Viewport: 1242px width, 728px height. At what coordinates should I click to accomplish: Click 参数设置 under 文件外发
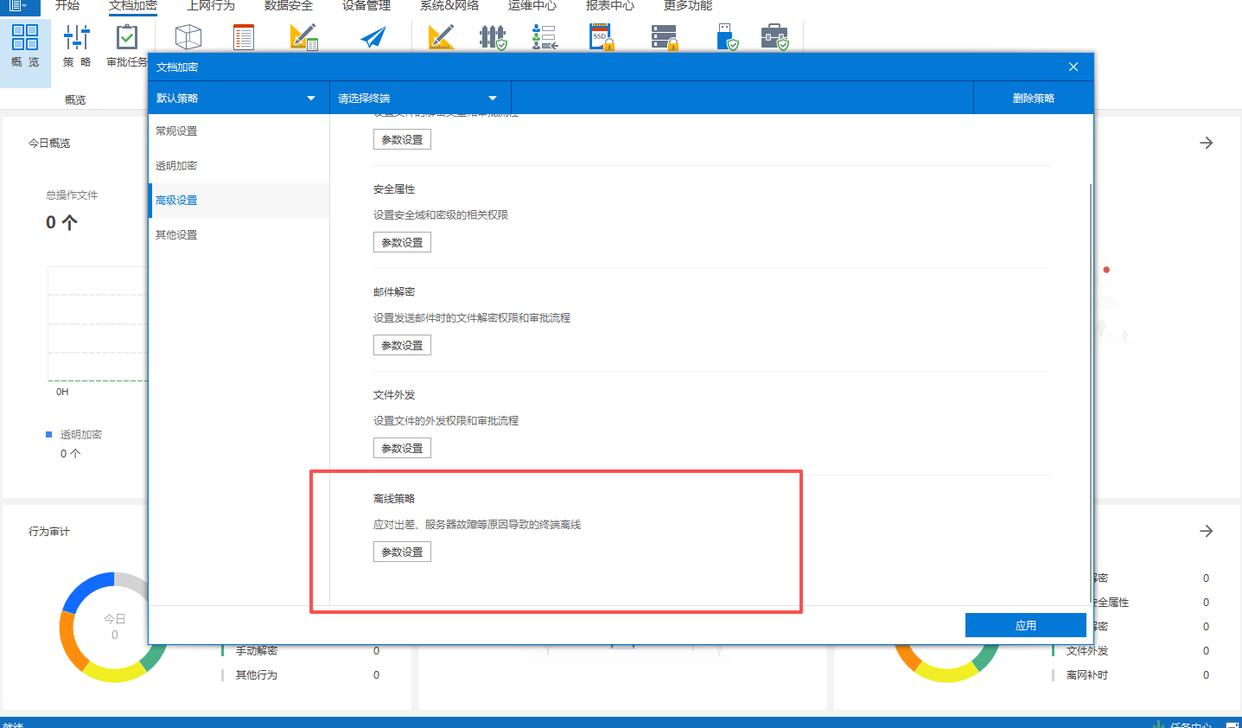pyautogui.click(x=402, y=448)
